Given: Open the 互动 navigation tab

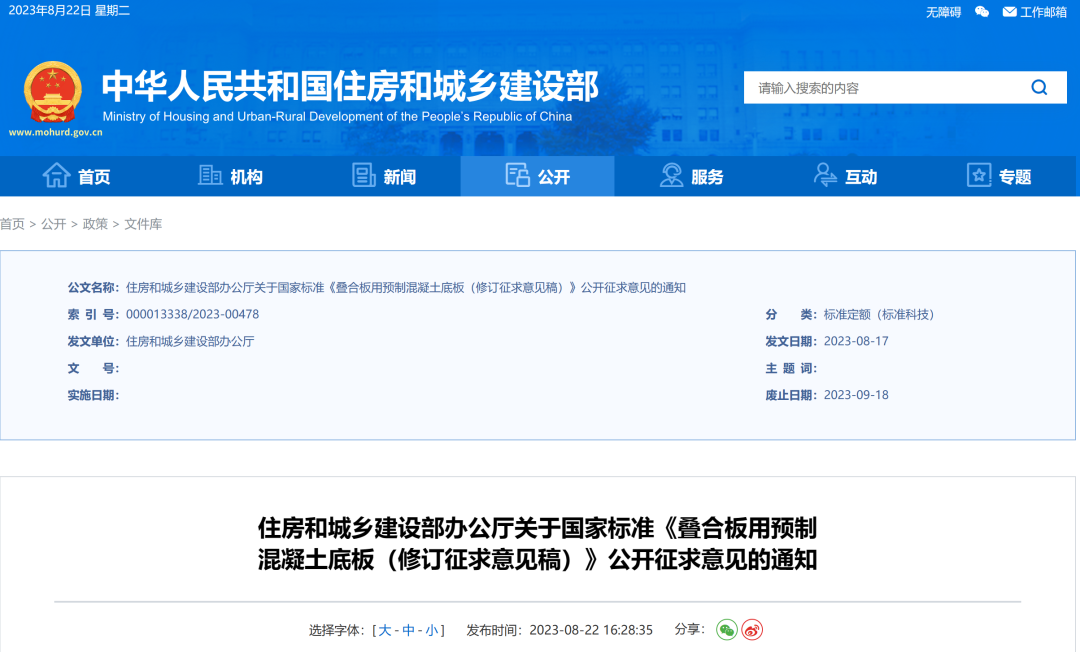Looking at the screenshot, I should [x=844, y=176].
